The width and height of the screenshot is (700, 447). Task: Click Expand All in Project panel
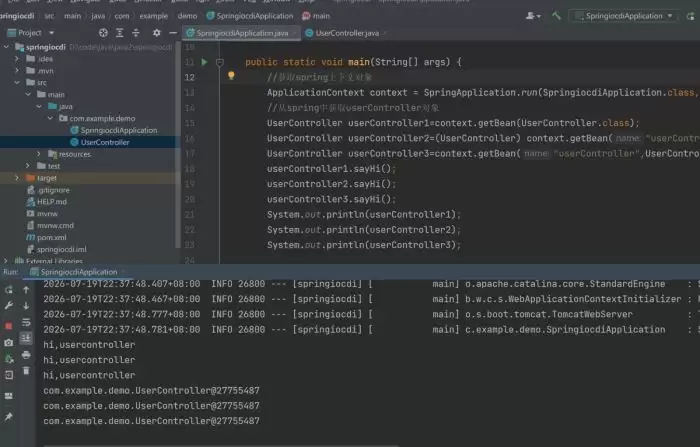tap(120, 33)
